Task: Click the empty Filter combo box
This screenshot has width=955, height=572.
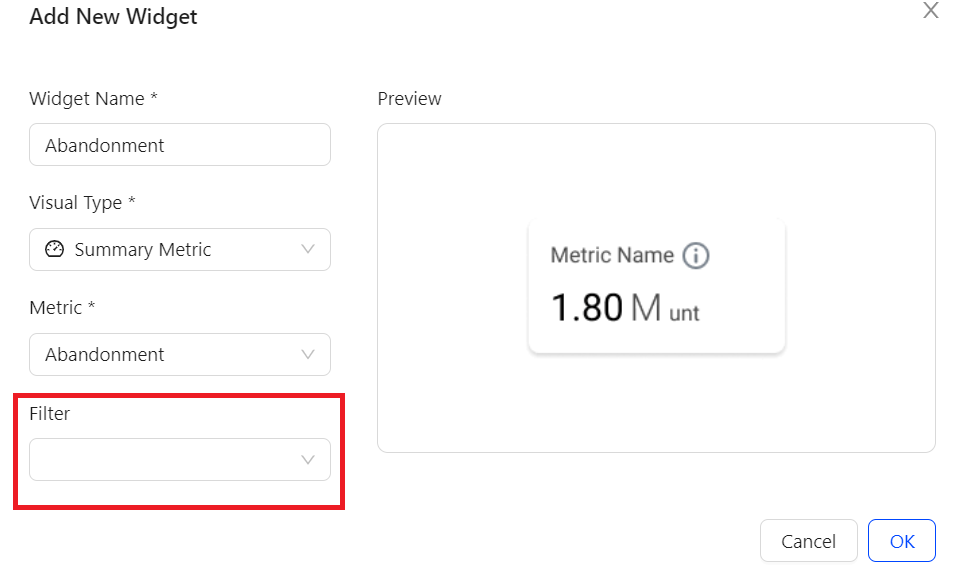Action: (x=180, y=459)
